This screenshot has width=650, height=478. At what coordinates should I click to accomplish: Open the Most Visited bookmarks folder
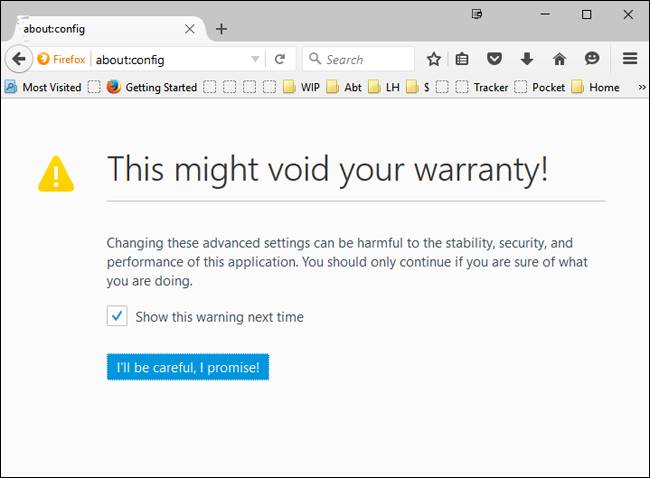click(43, 87)
